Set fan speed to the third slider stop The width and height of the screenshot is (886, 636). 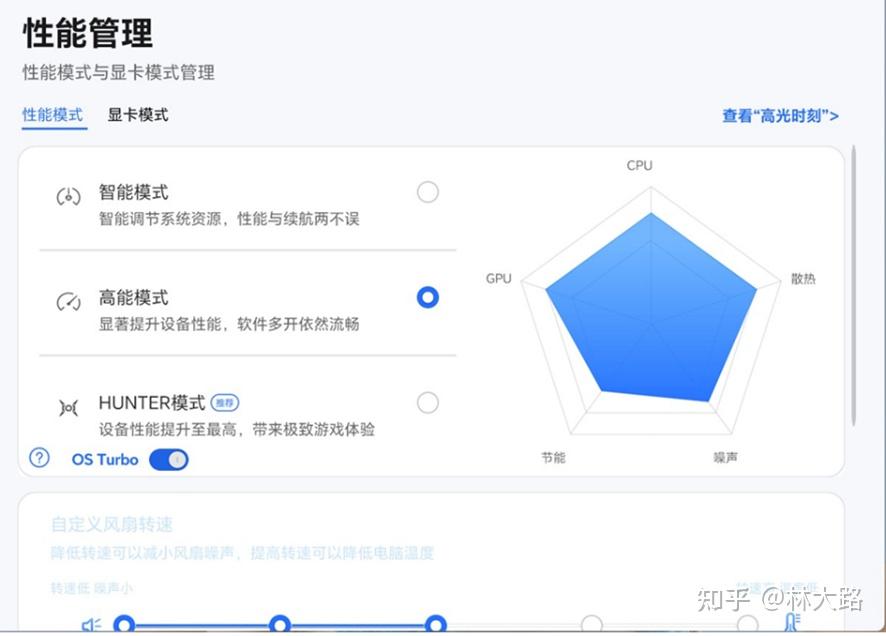coord(436,625)
